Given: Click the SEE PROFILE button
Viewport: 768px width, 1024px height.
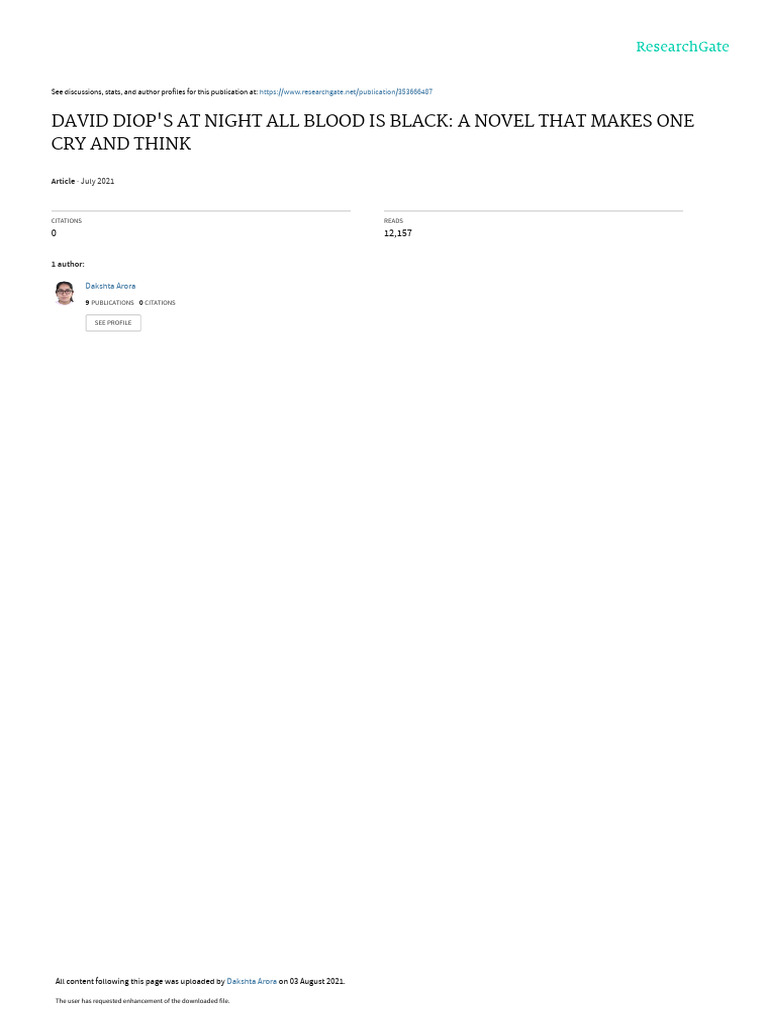Looking at the screenshot, I should [x=113, y=323].
